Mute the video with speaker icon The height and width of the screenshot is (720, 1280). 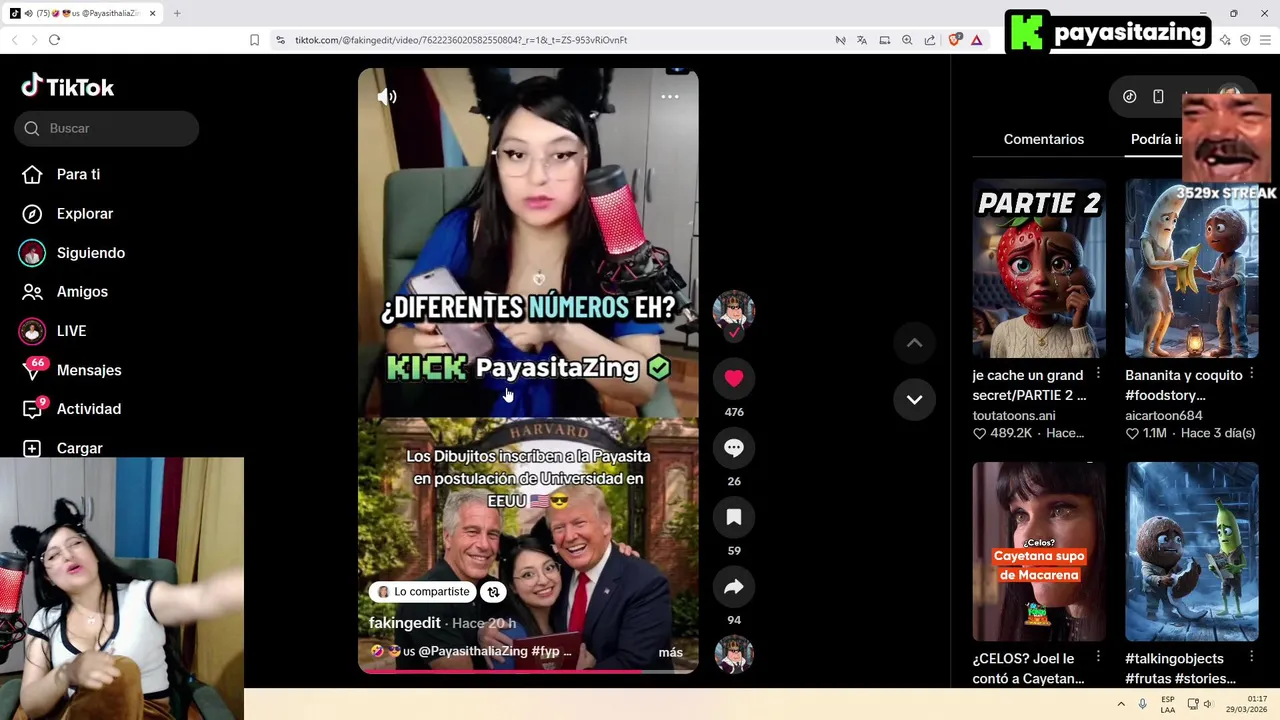click(387, 97)
